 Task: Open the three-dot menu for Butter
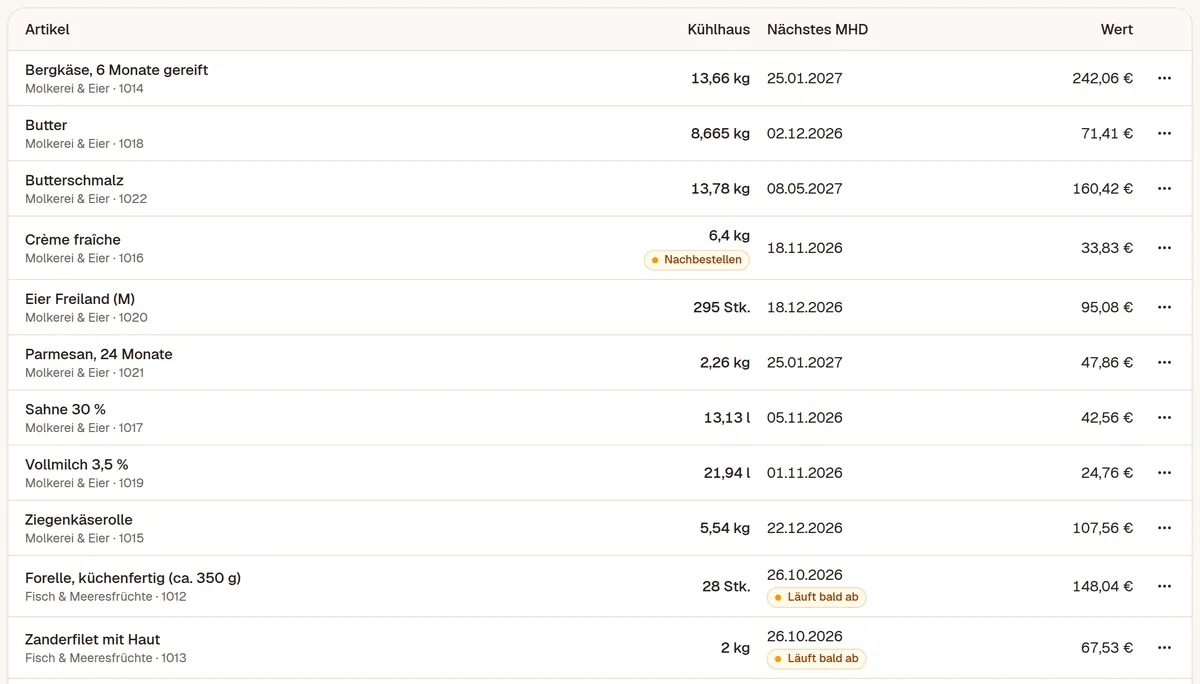1164,133
